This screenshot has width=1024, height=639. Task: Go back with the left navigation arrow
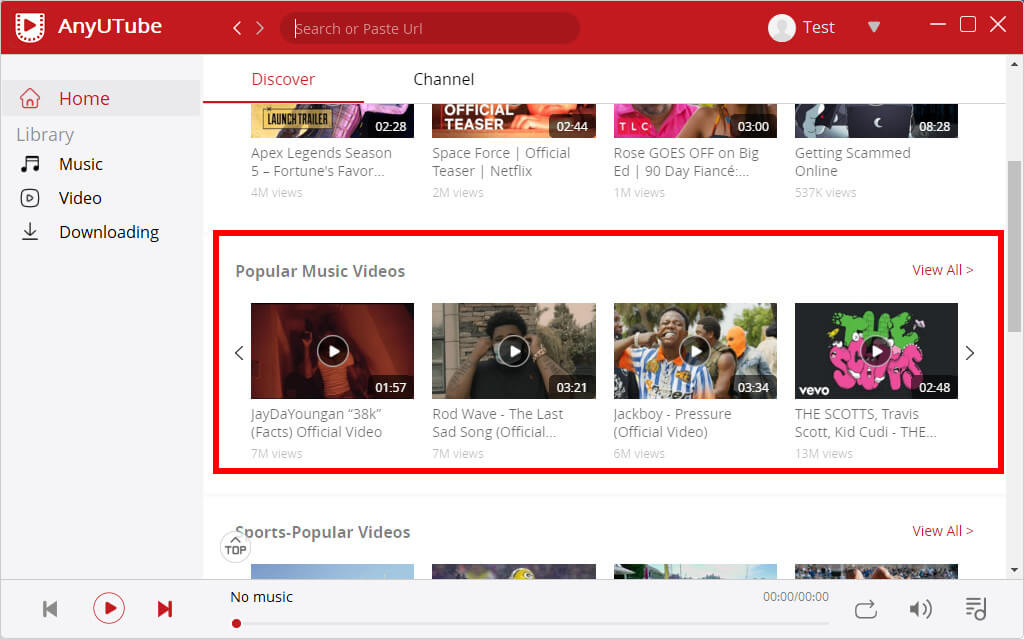[237, 28]
